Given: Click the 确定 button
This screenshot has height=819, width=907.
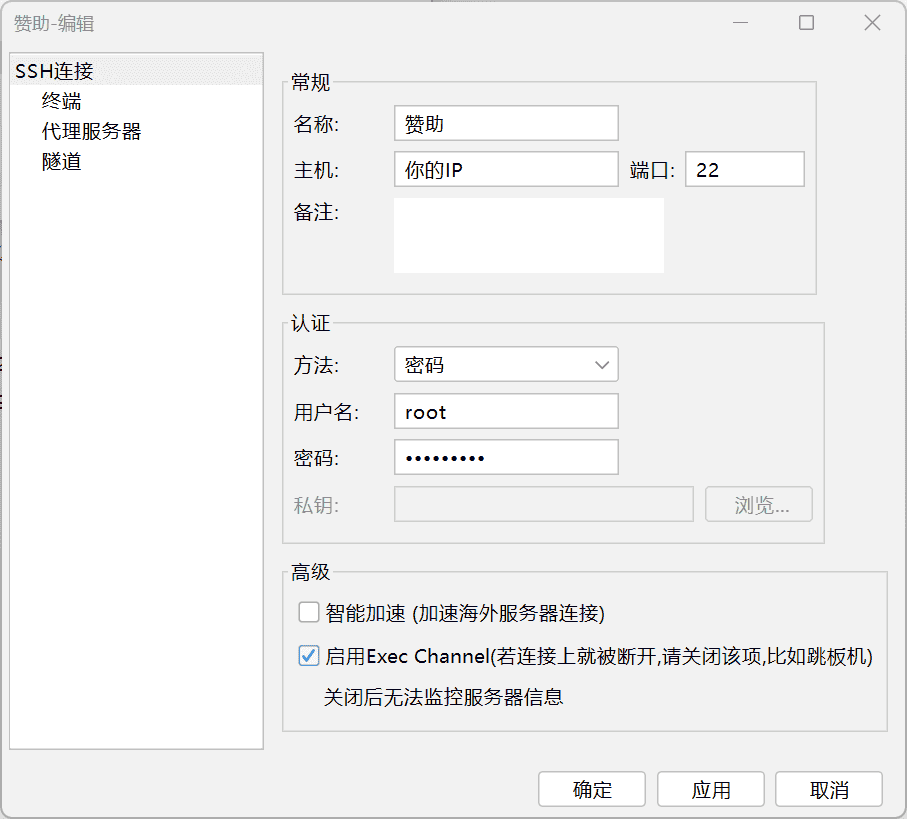Looking at the screenshot, I should [591, 789].
